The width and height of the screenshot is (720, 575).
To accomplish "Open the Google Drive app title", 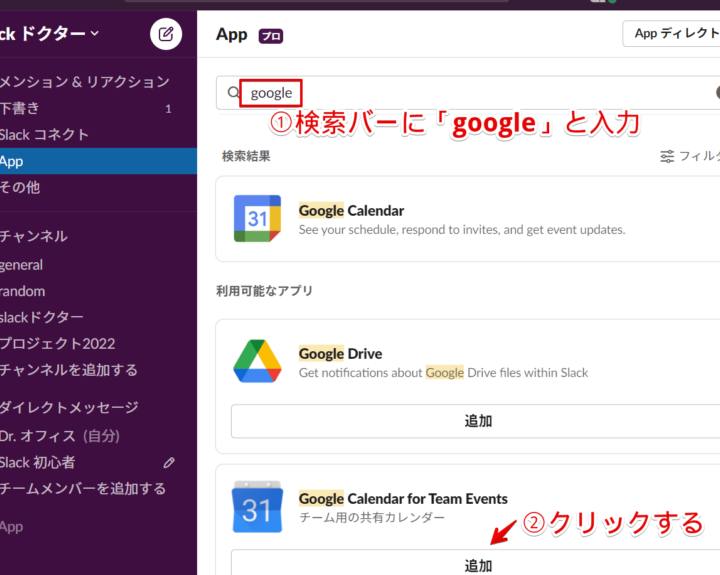I will [340, 354].
